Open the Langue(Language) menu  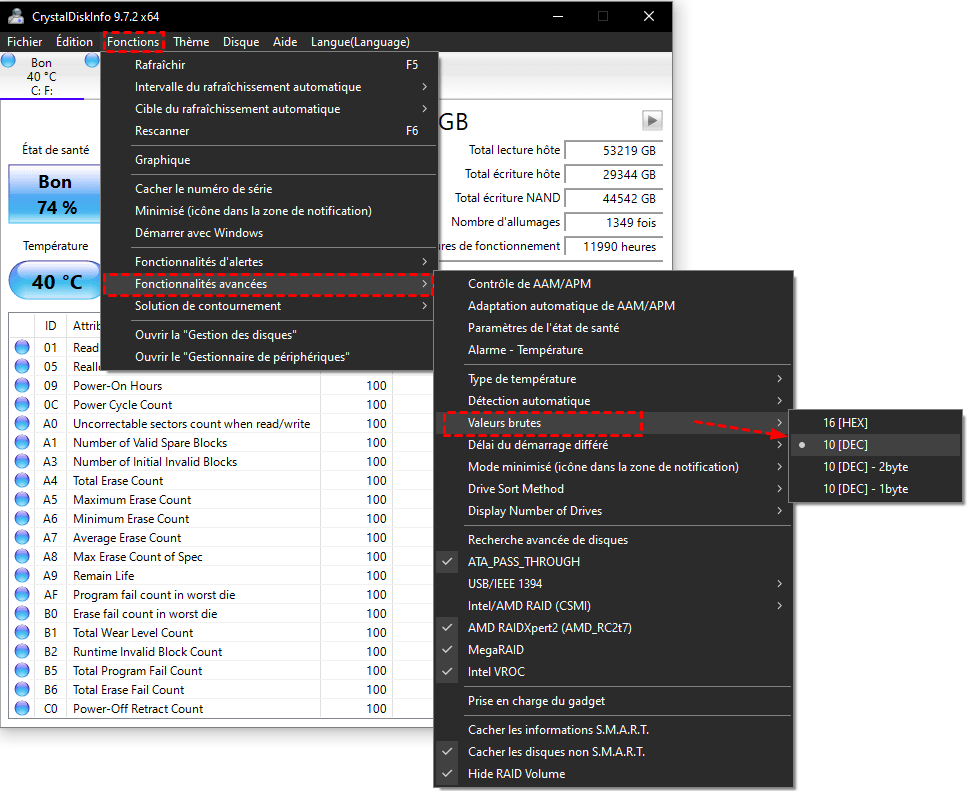(360, 42)
